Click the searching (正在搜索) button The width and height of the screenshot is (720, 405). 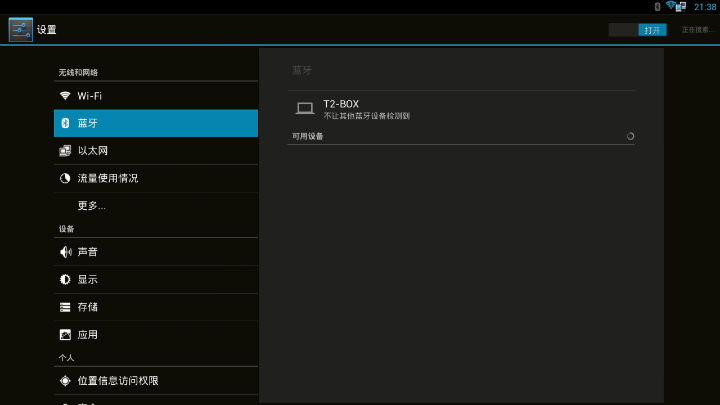(696, 30)
